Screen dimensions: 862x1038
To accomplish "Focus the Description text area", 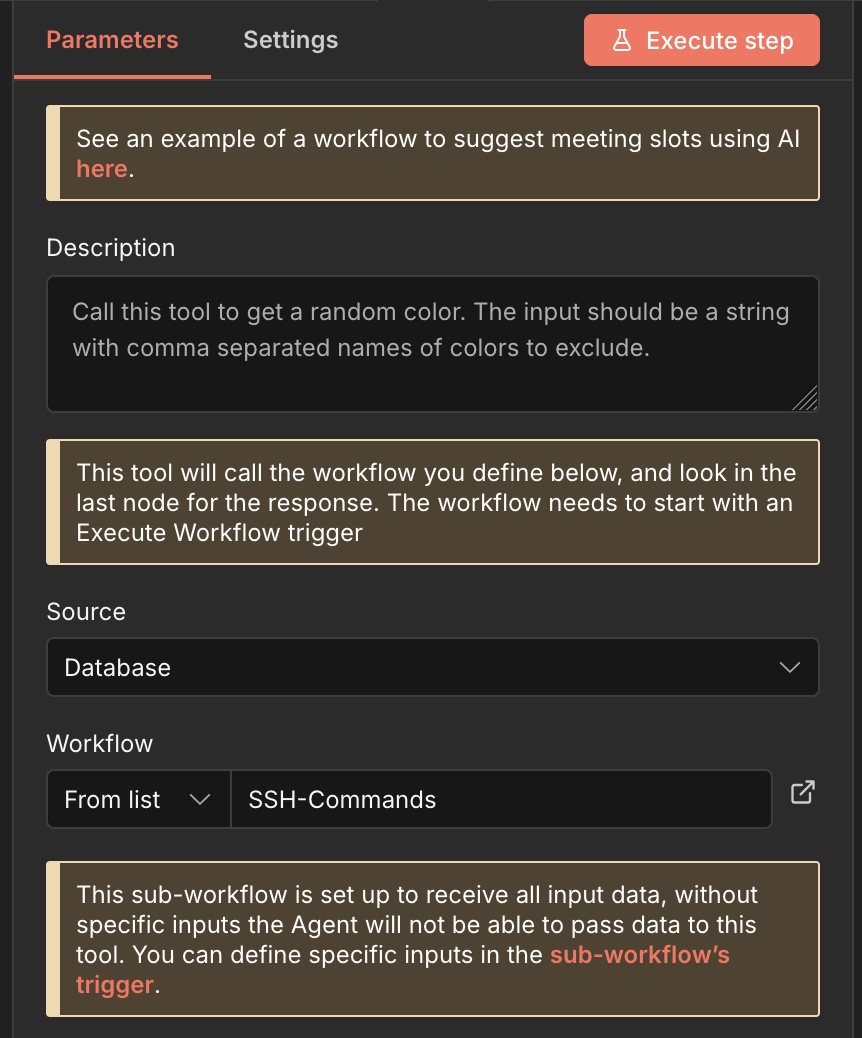I will click(432, 343).
